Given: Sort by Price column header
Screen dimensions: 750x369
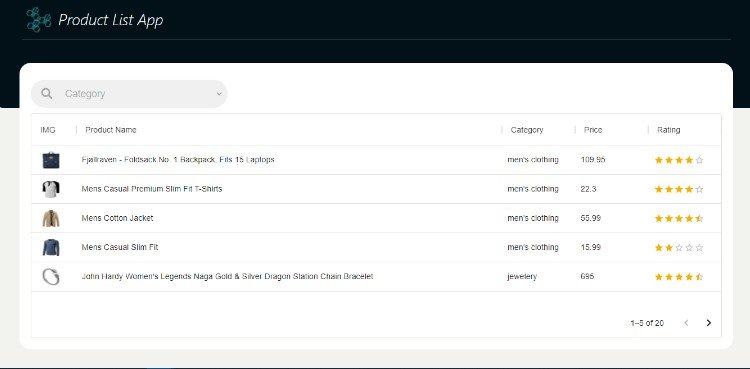Looking at the screenshot, I should (593, 130).
